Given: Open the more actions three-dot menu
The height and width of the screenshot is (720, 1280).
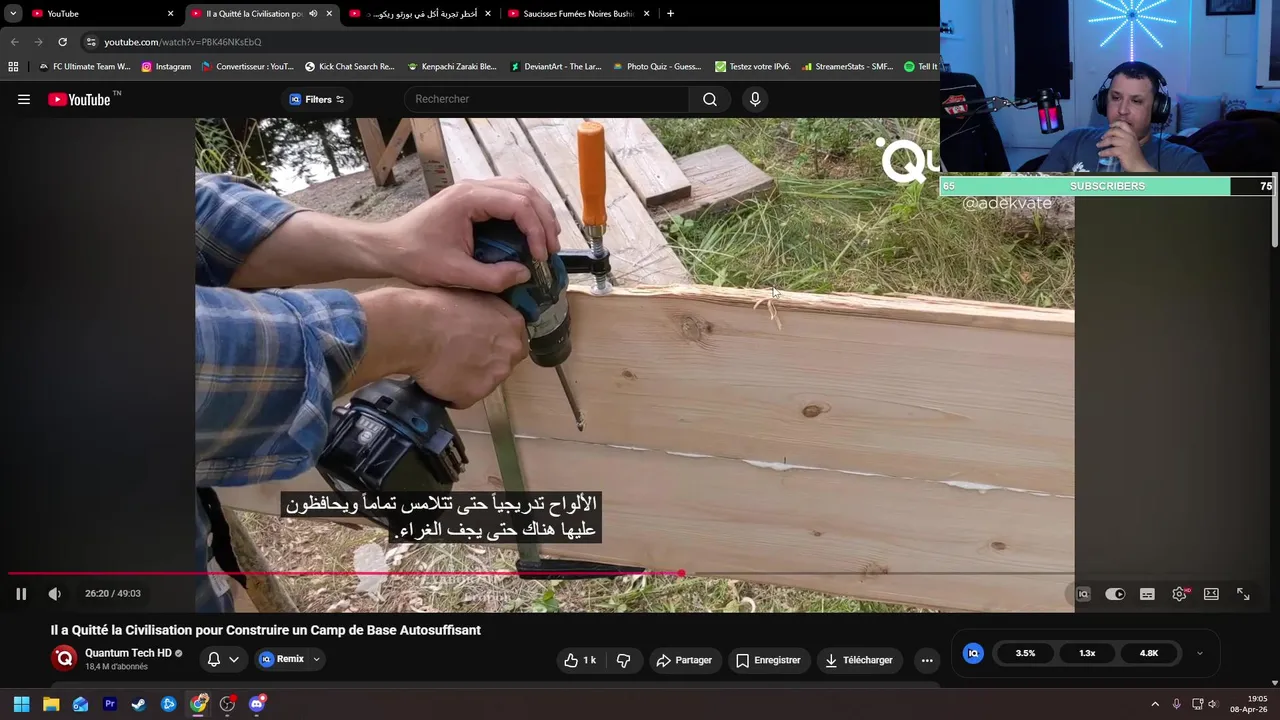Looking at the screenshot, I should pos(927,660).
